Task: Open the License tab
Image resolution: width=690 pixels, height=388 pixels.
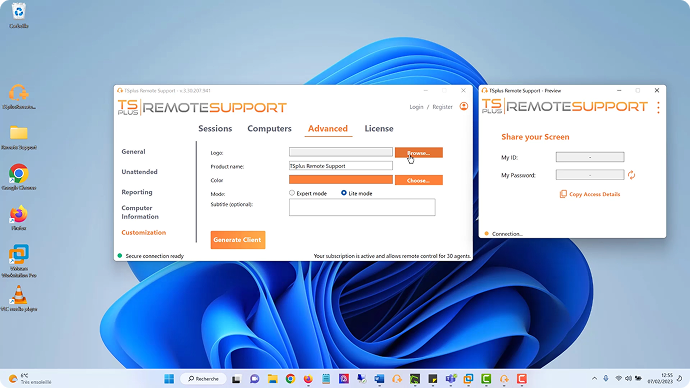Action: tap(379, 128)
